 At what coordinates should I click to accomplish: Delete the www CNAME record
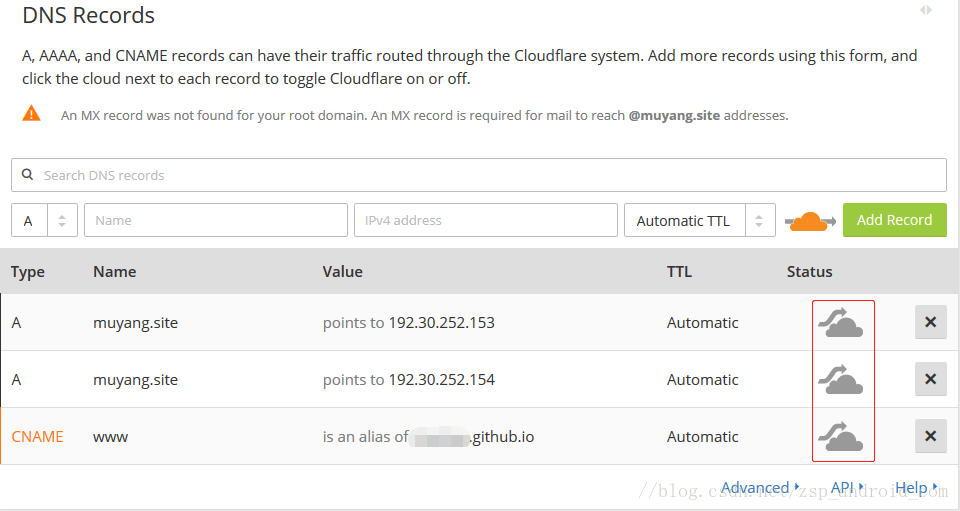pos(930,437)
